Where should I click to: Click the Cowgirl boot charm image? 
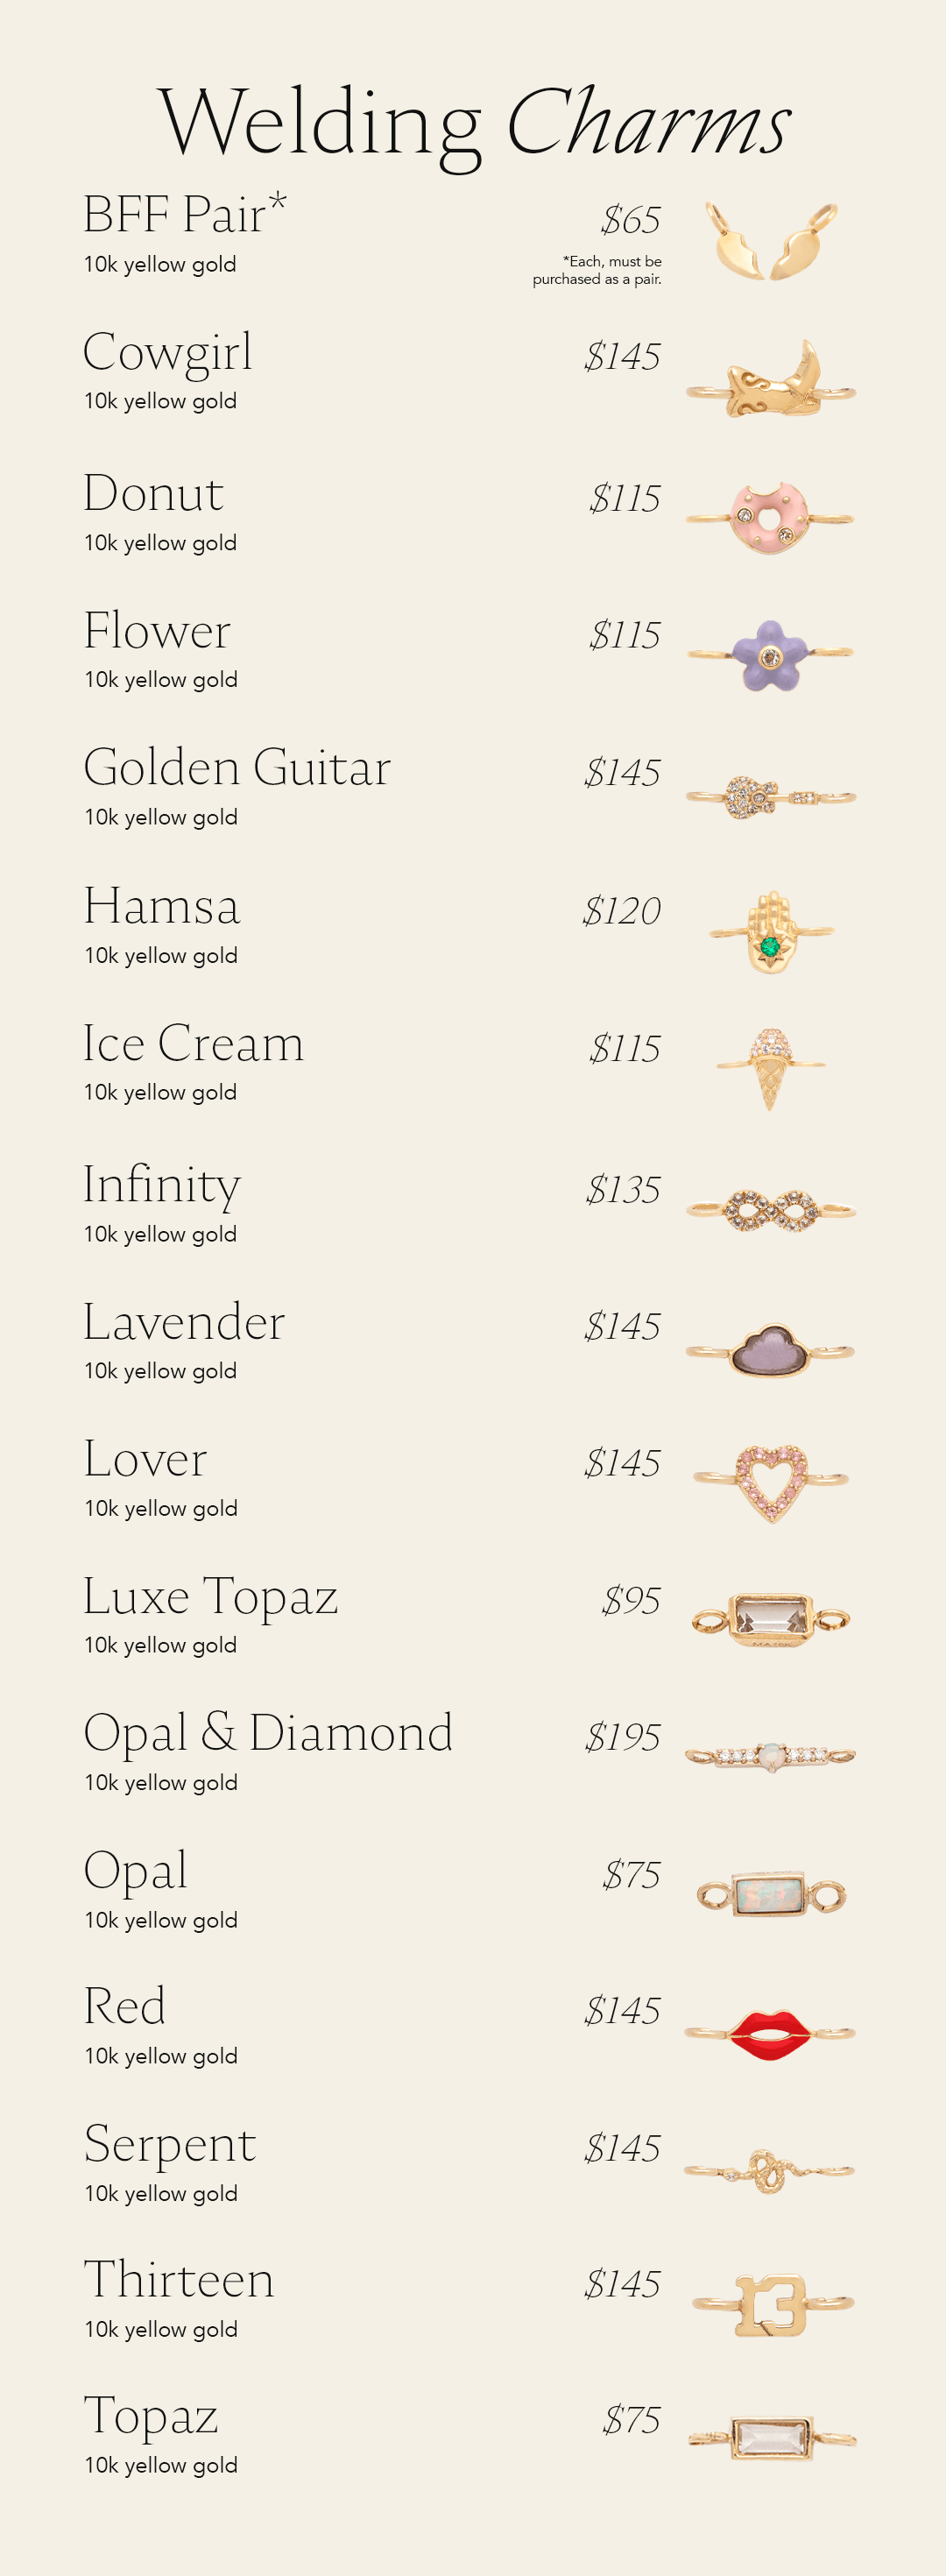point(771,382)
